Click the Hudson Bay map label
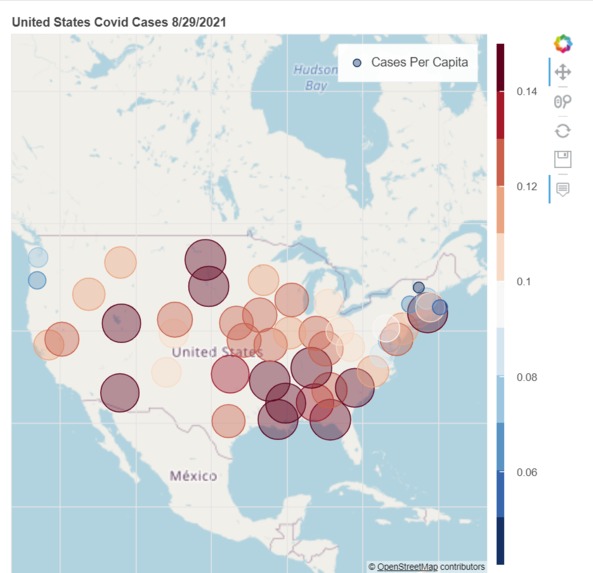This screenshot has width=593, height=573. tap(315, 78)
